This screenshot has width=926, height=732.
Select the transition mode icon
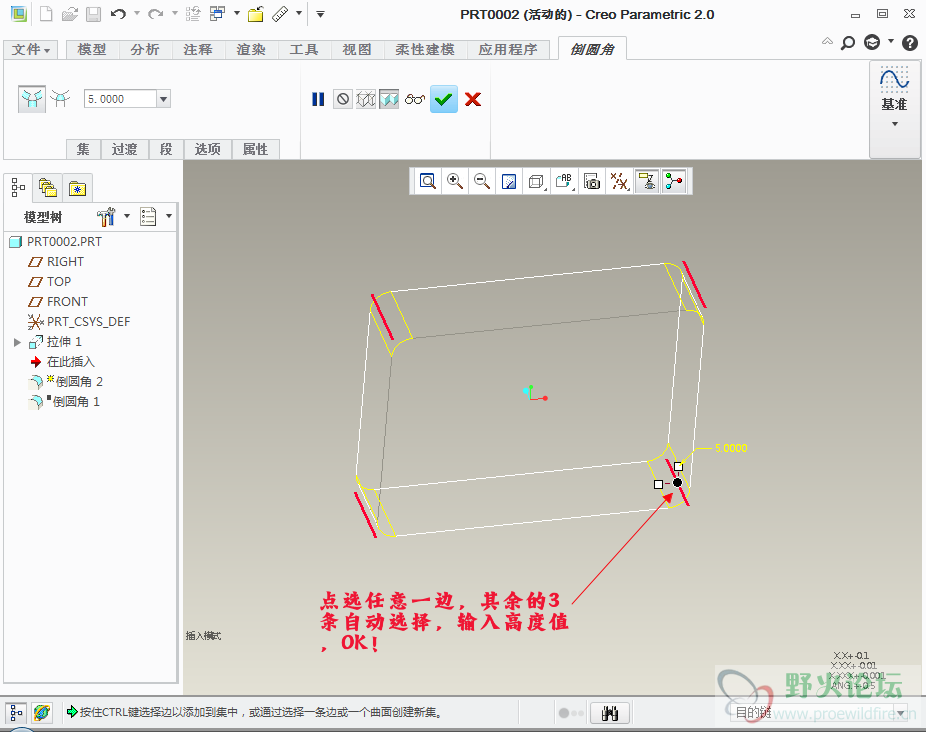pyautogui.click(x=60, y=98)
